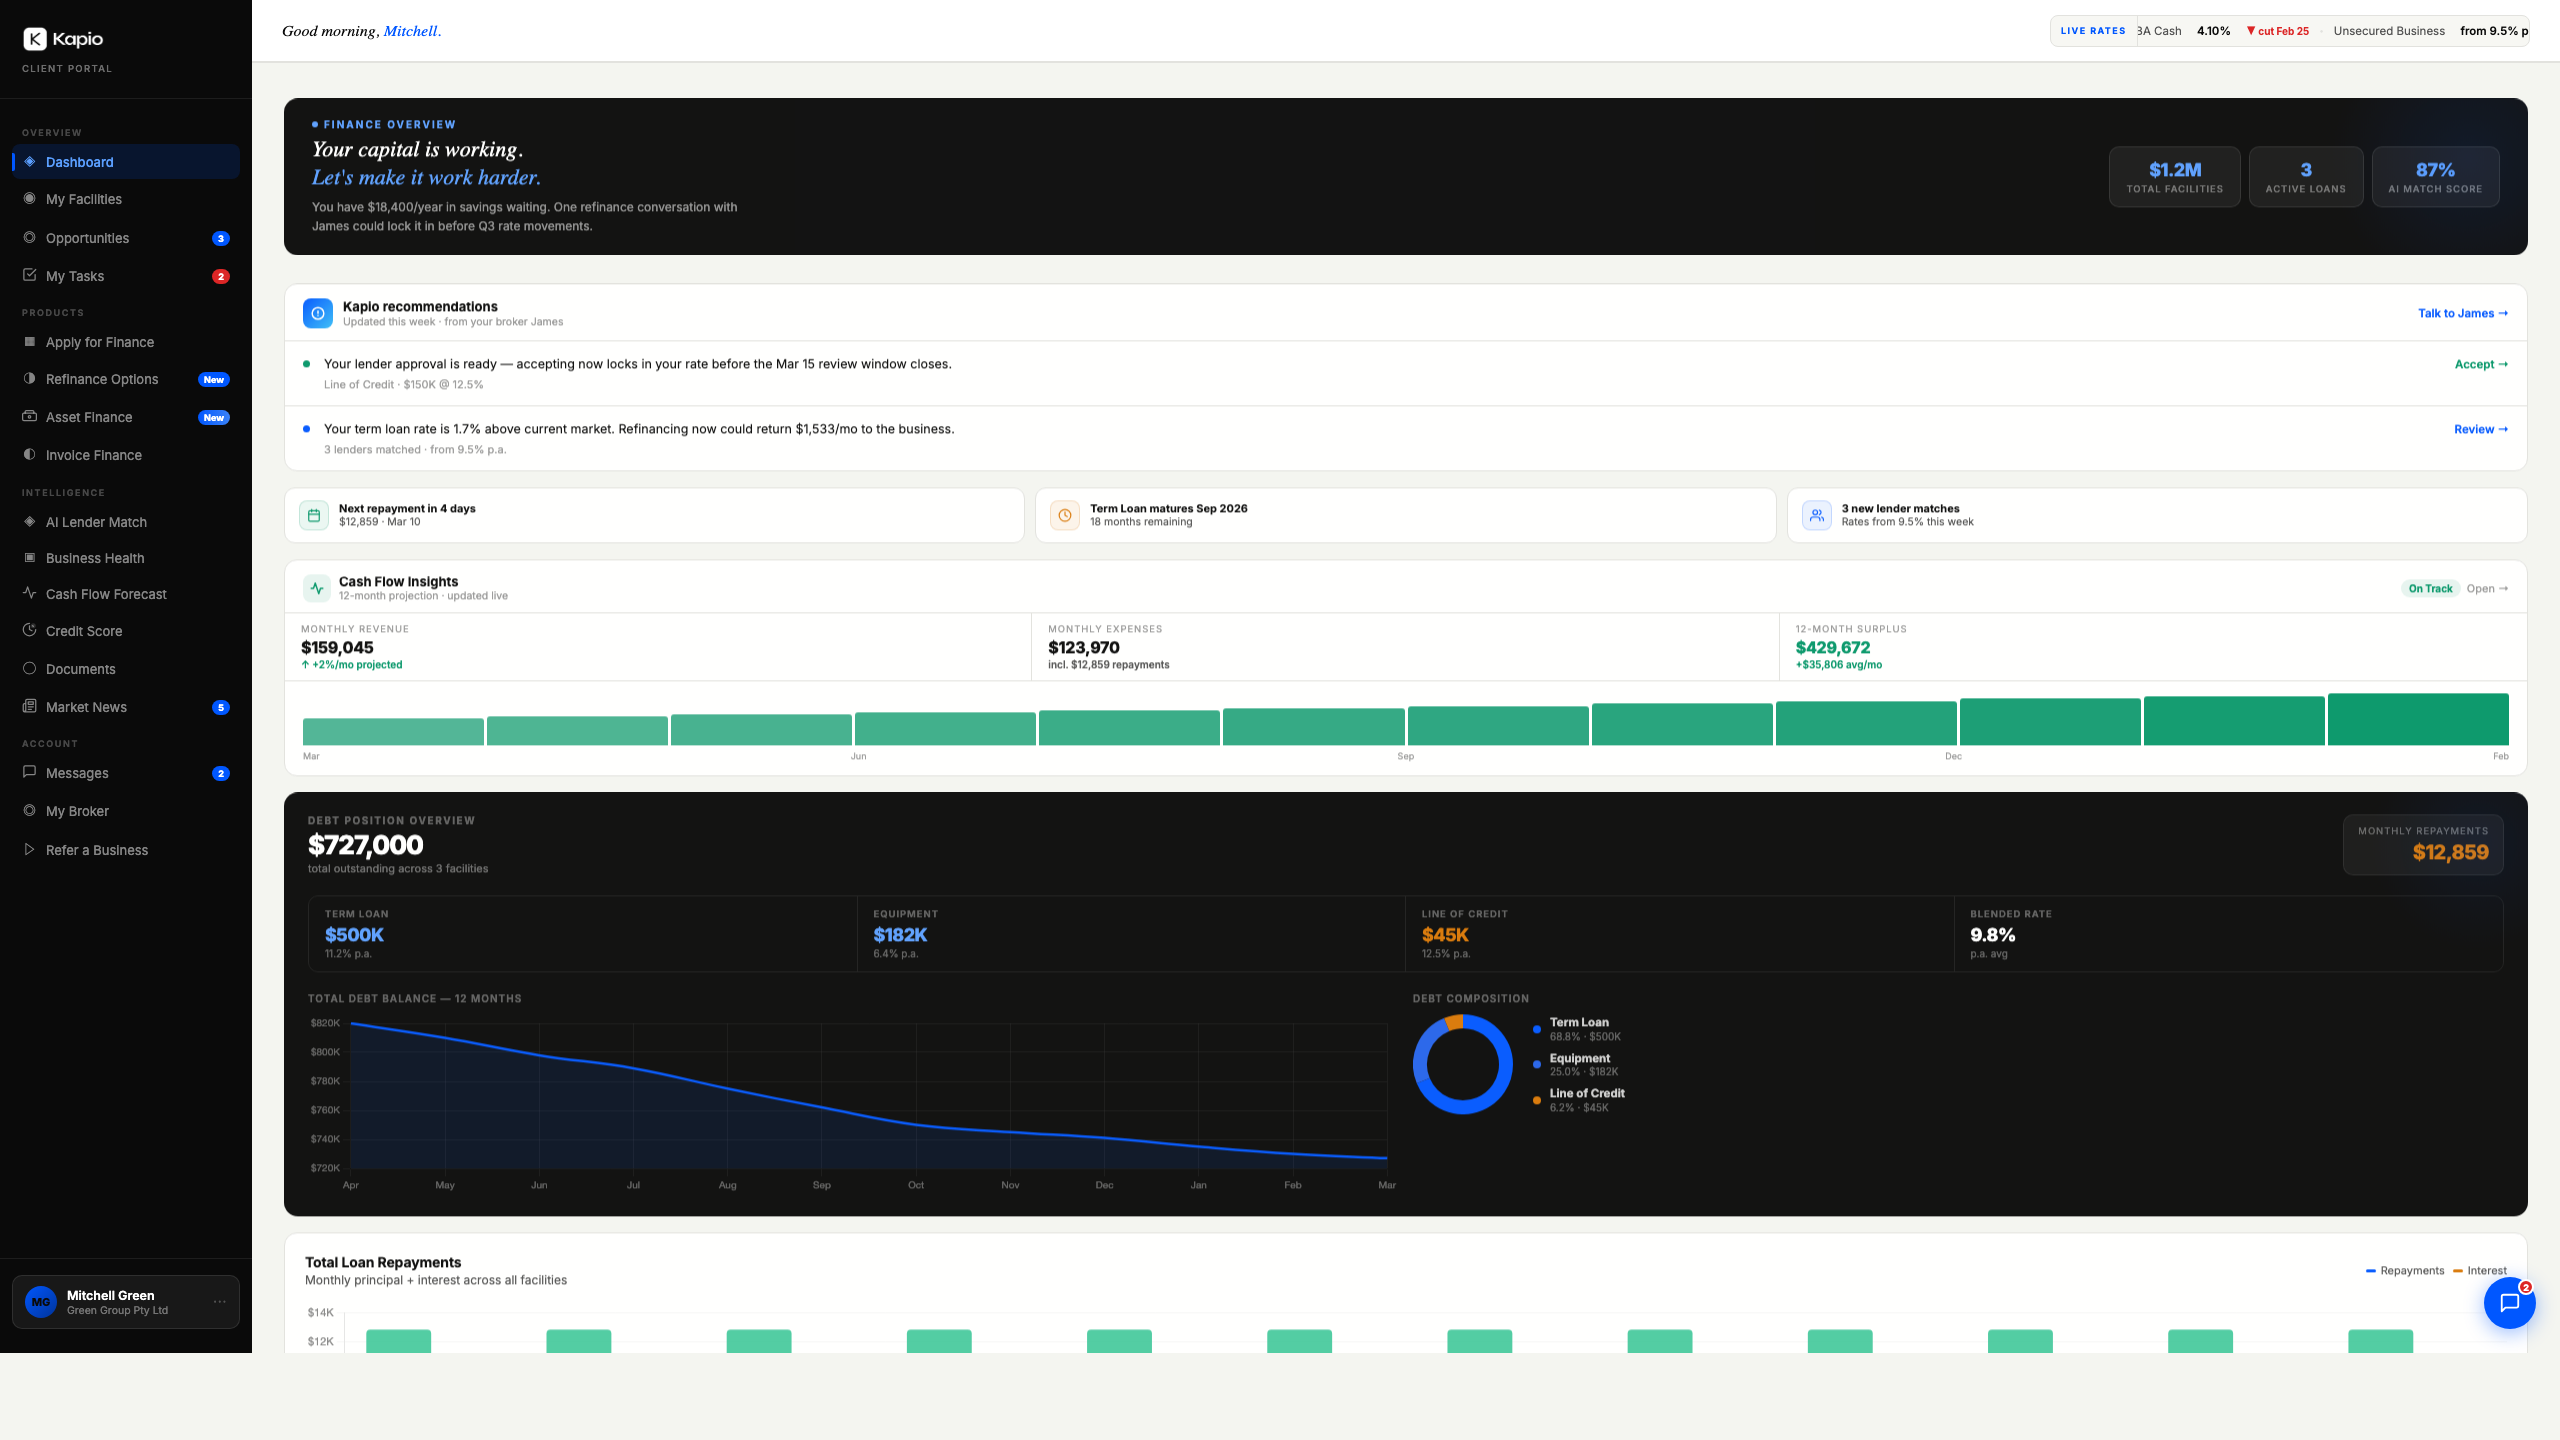
Task: Open the calendar icon on next repayment card
Action: (x=314, y=515)
